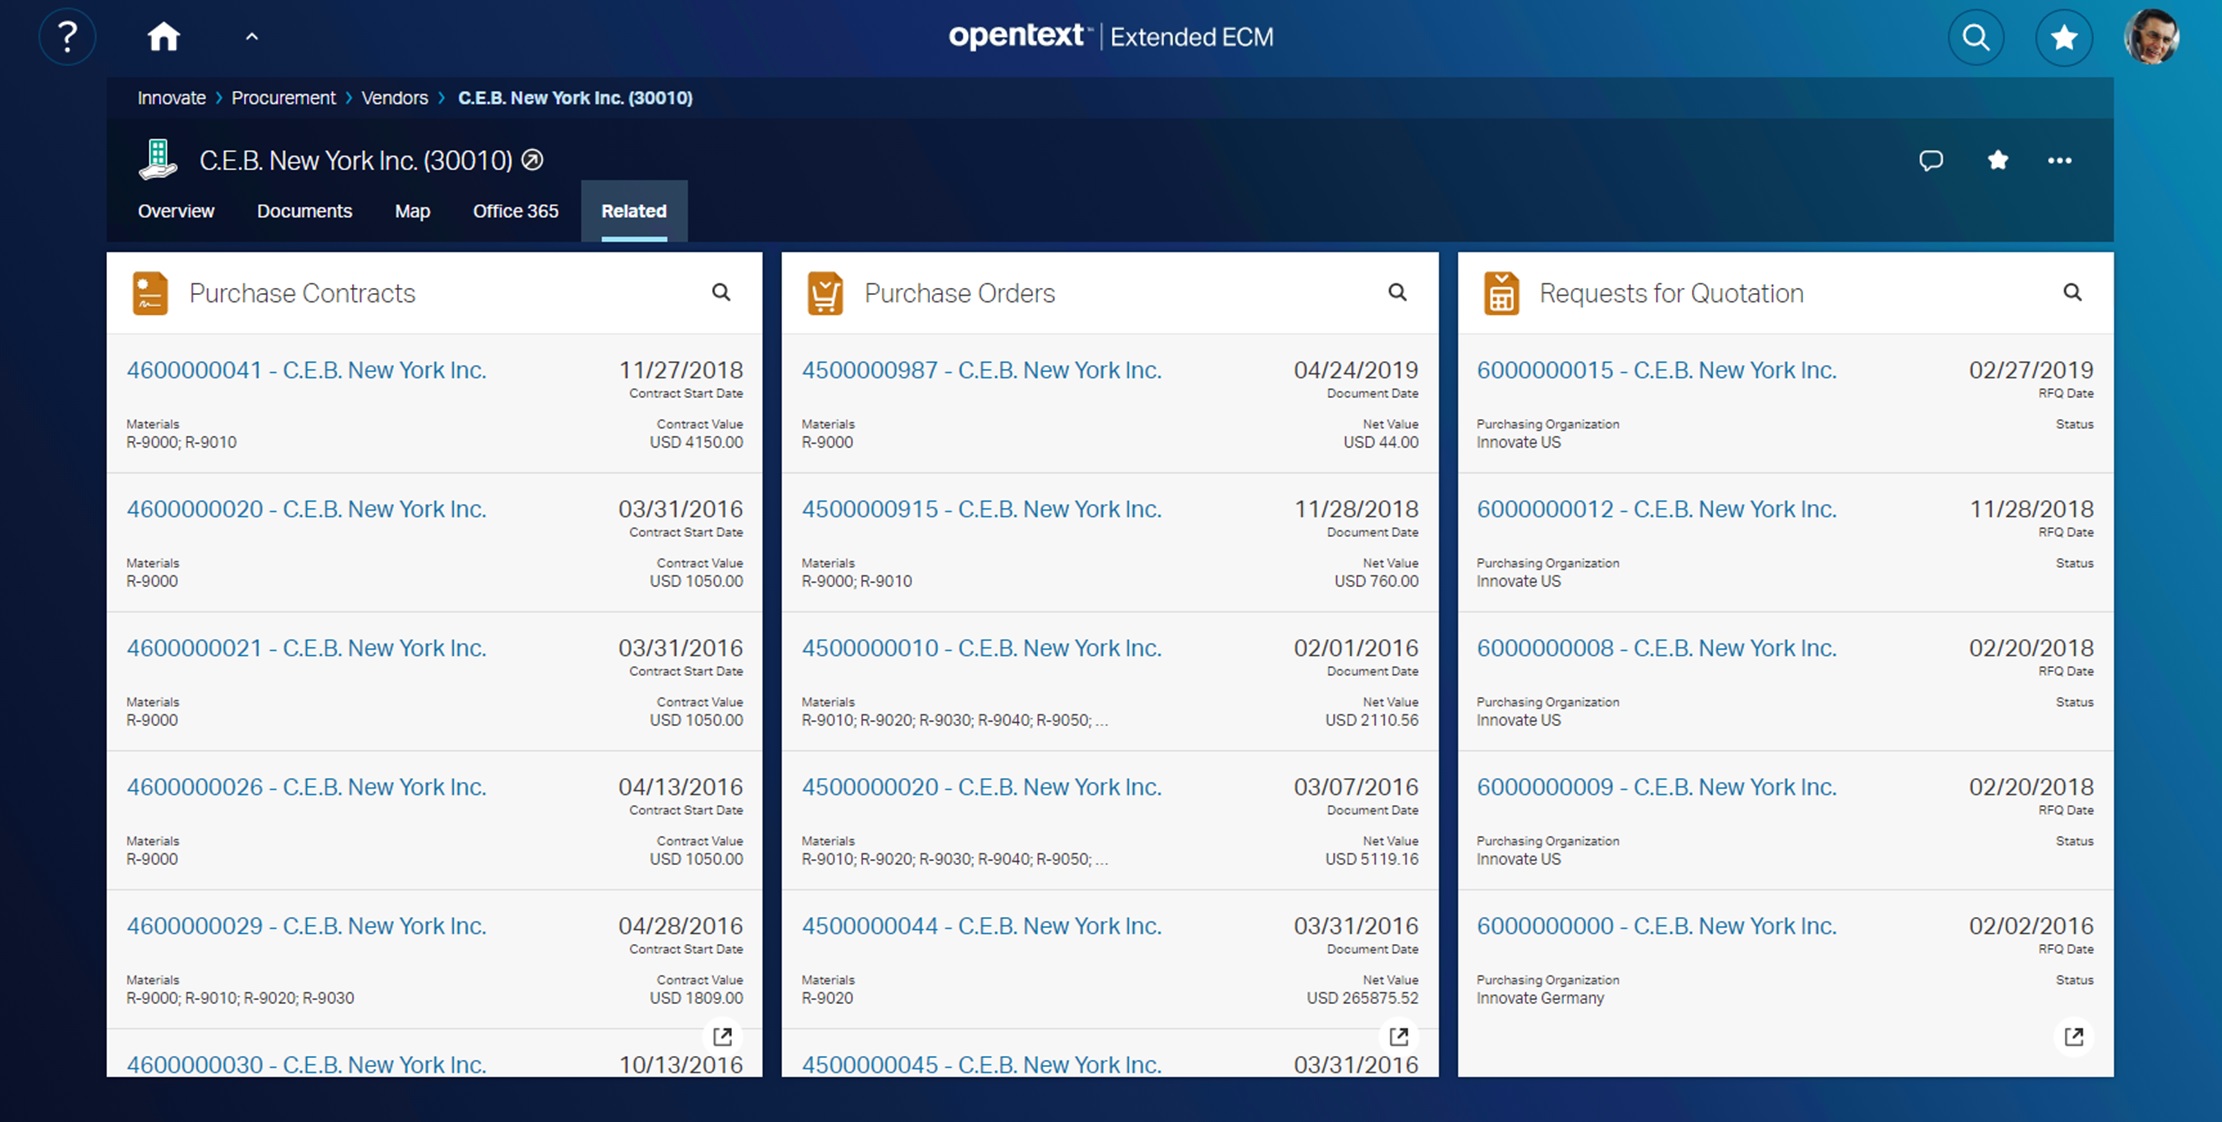Click Purchase Contracts panel title
Viewport: 2222px width, 1122px height.
pos(302,293)
